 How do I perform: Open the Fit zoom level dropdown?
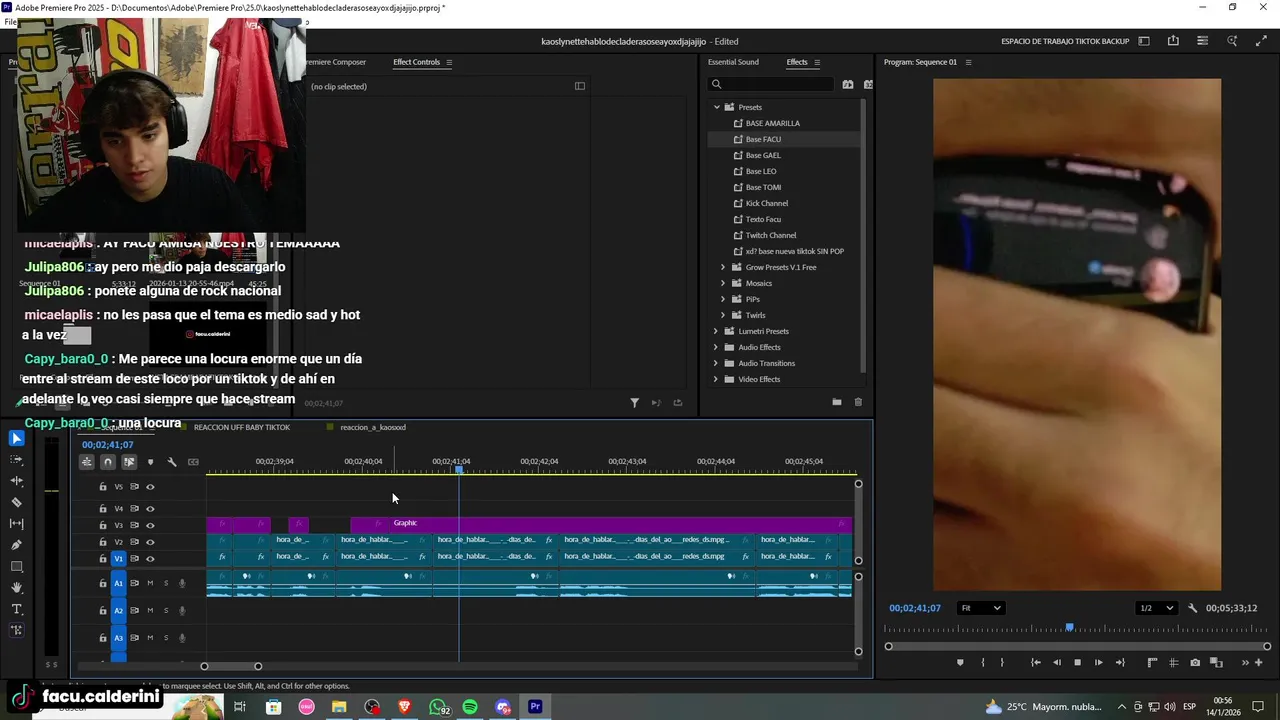980,608
